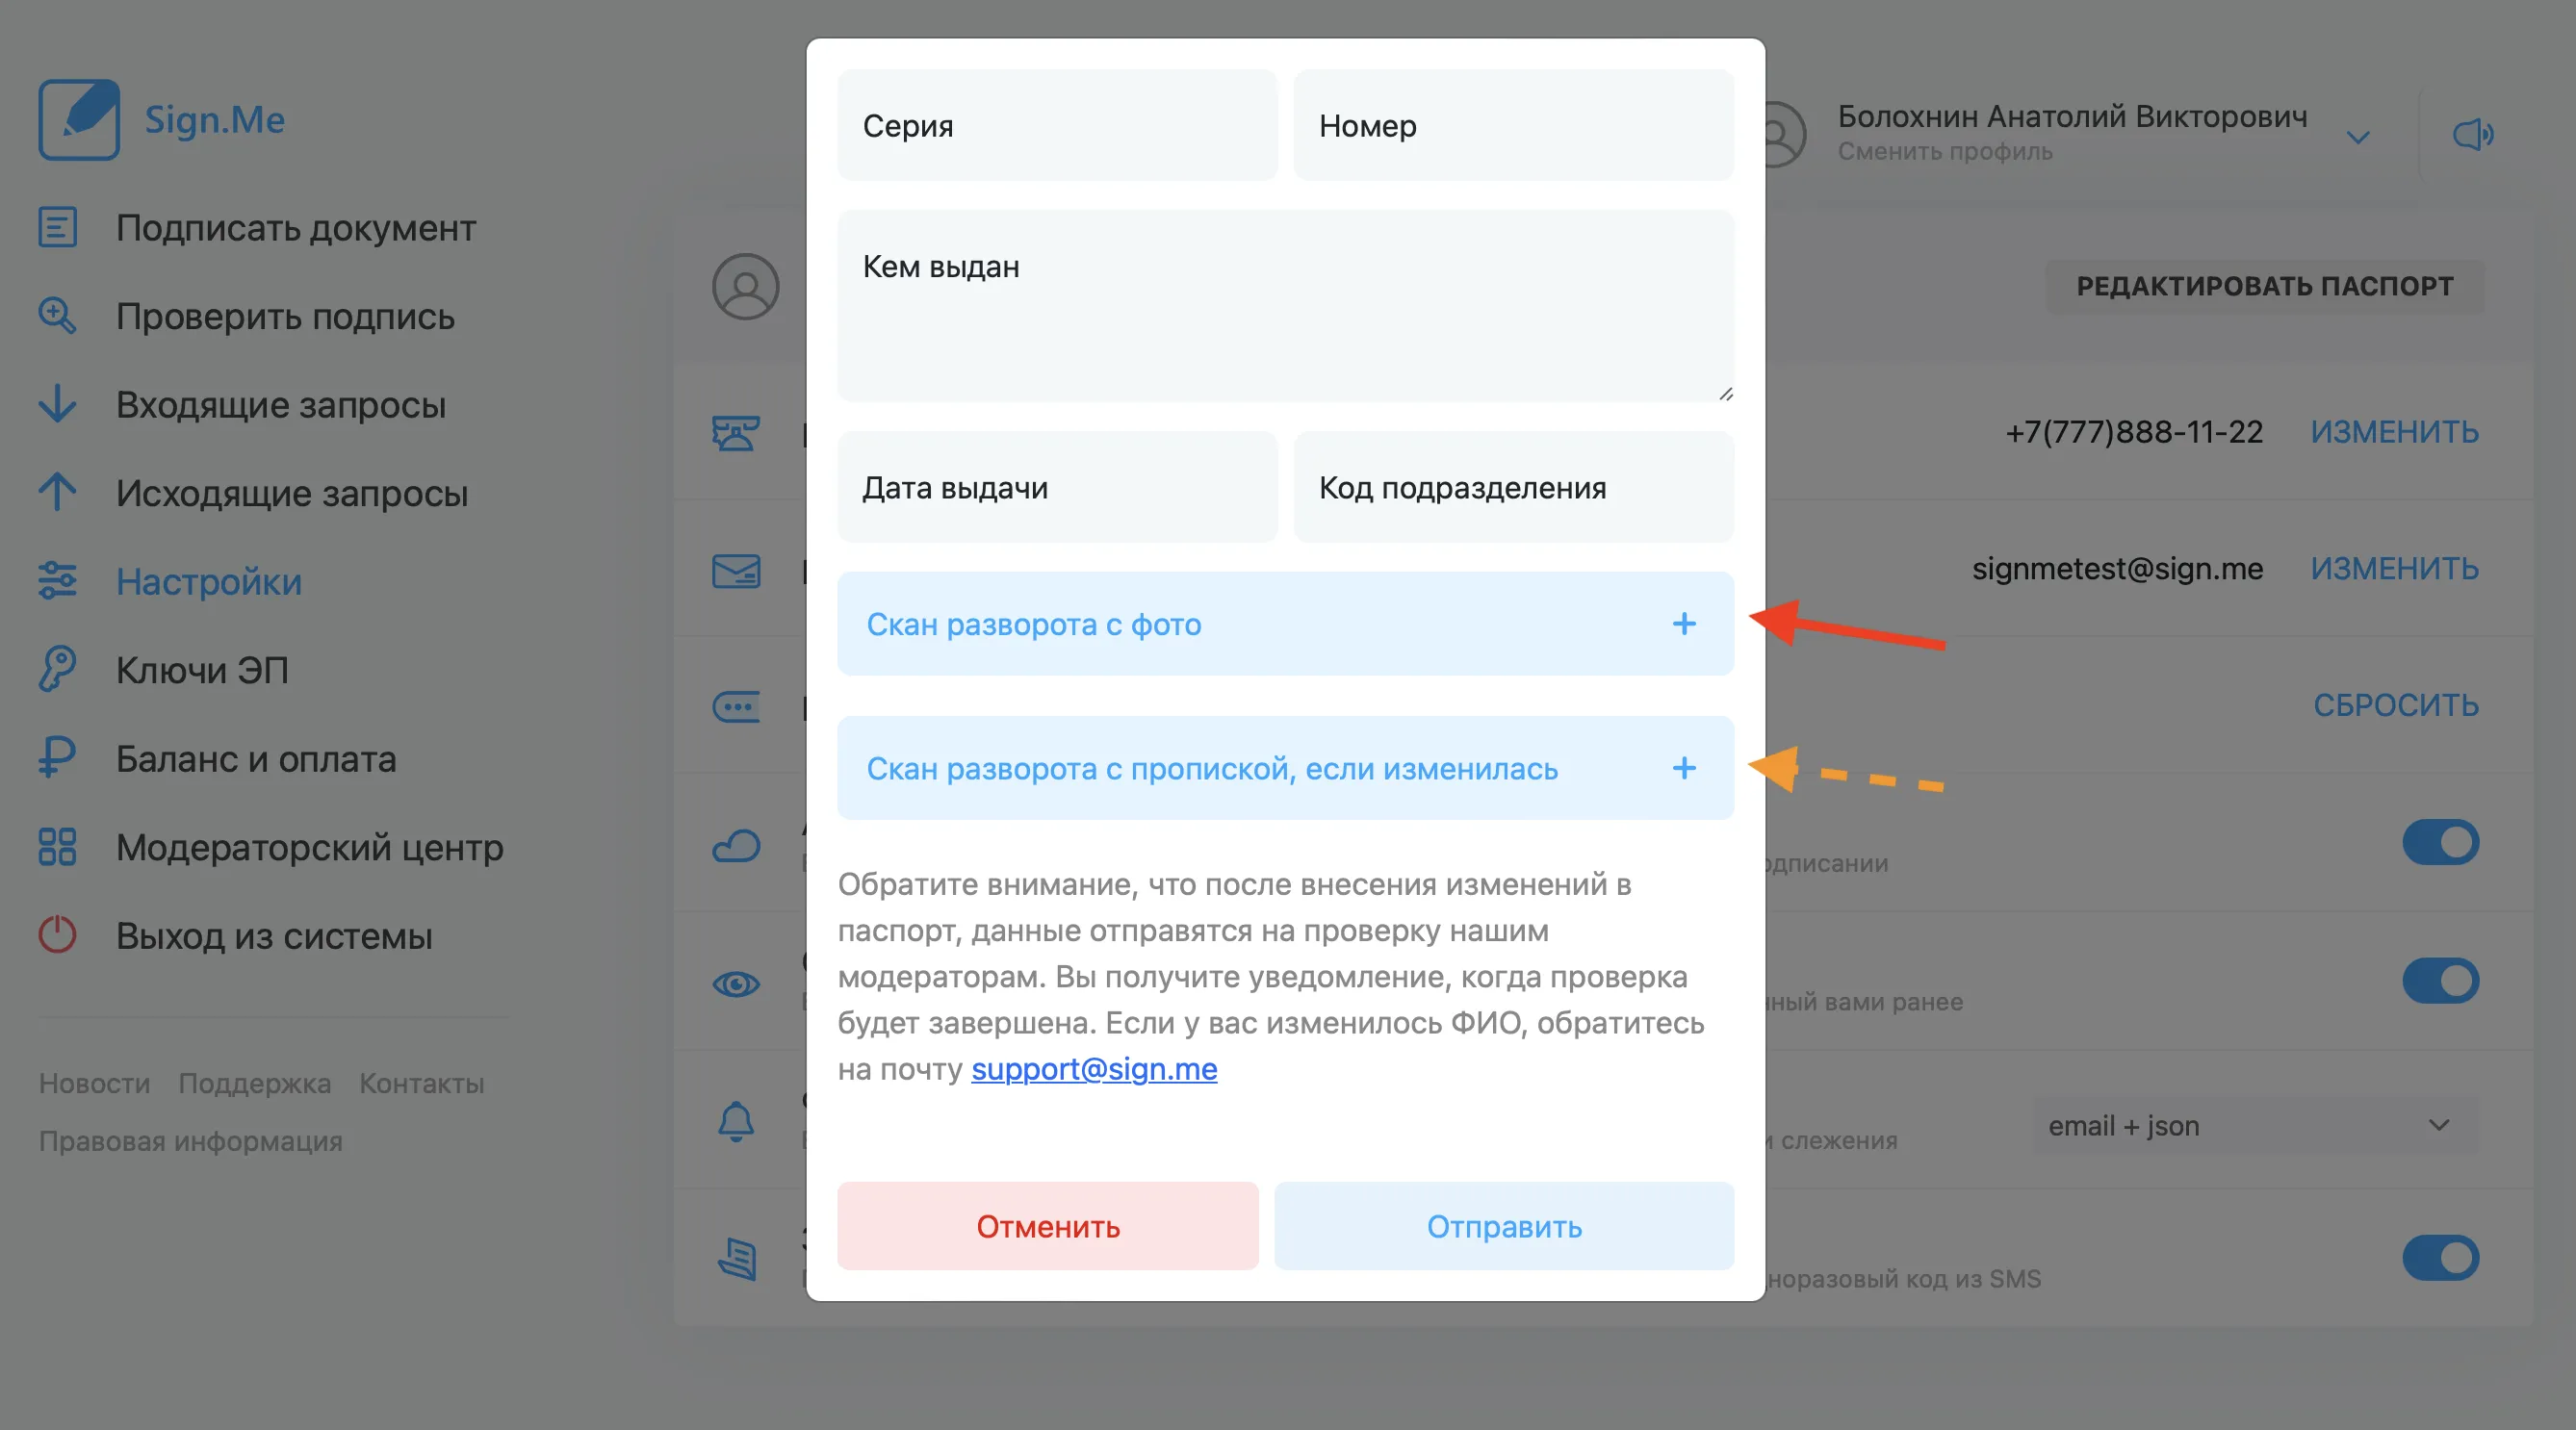The width and height of the screenshot is (2576, 1430).
Task: Click the Кем выдан text area
Action: click(x=1286, y=306)
